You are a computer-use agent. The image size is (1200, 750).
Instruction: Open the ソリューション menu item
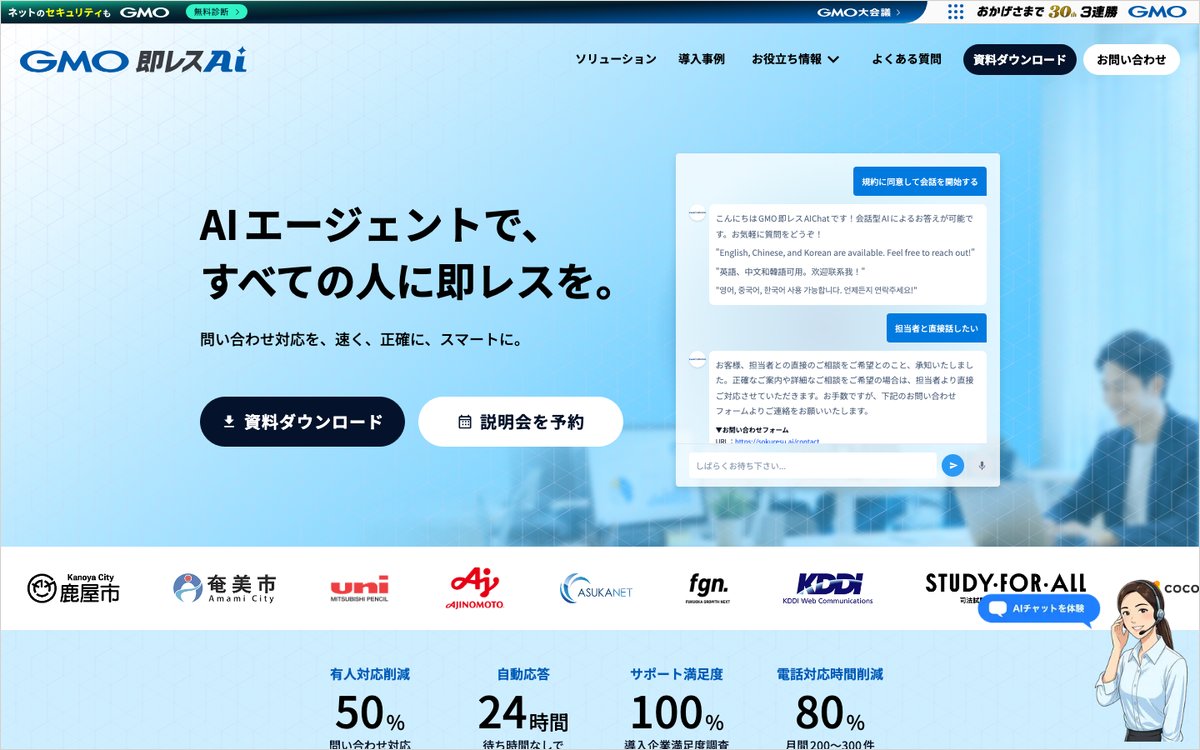(616, 59)
